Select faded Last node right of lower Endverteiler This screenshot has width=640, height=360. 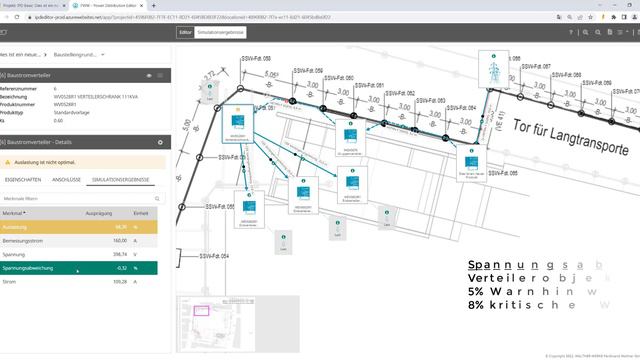338,229
